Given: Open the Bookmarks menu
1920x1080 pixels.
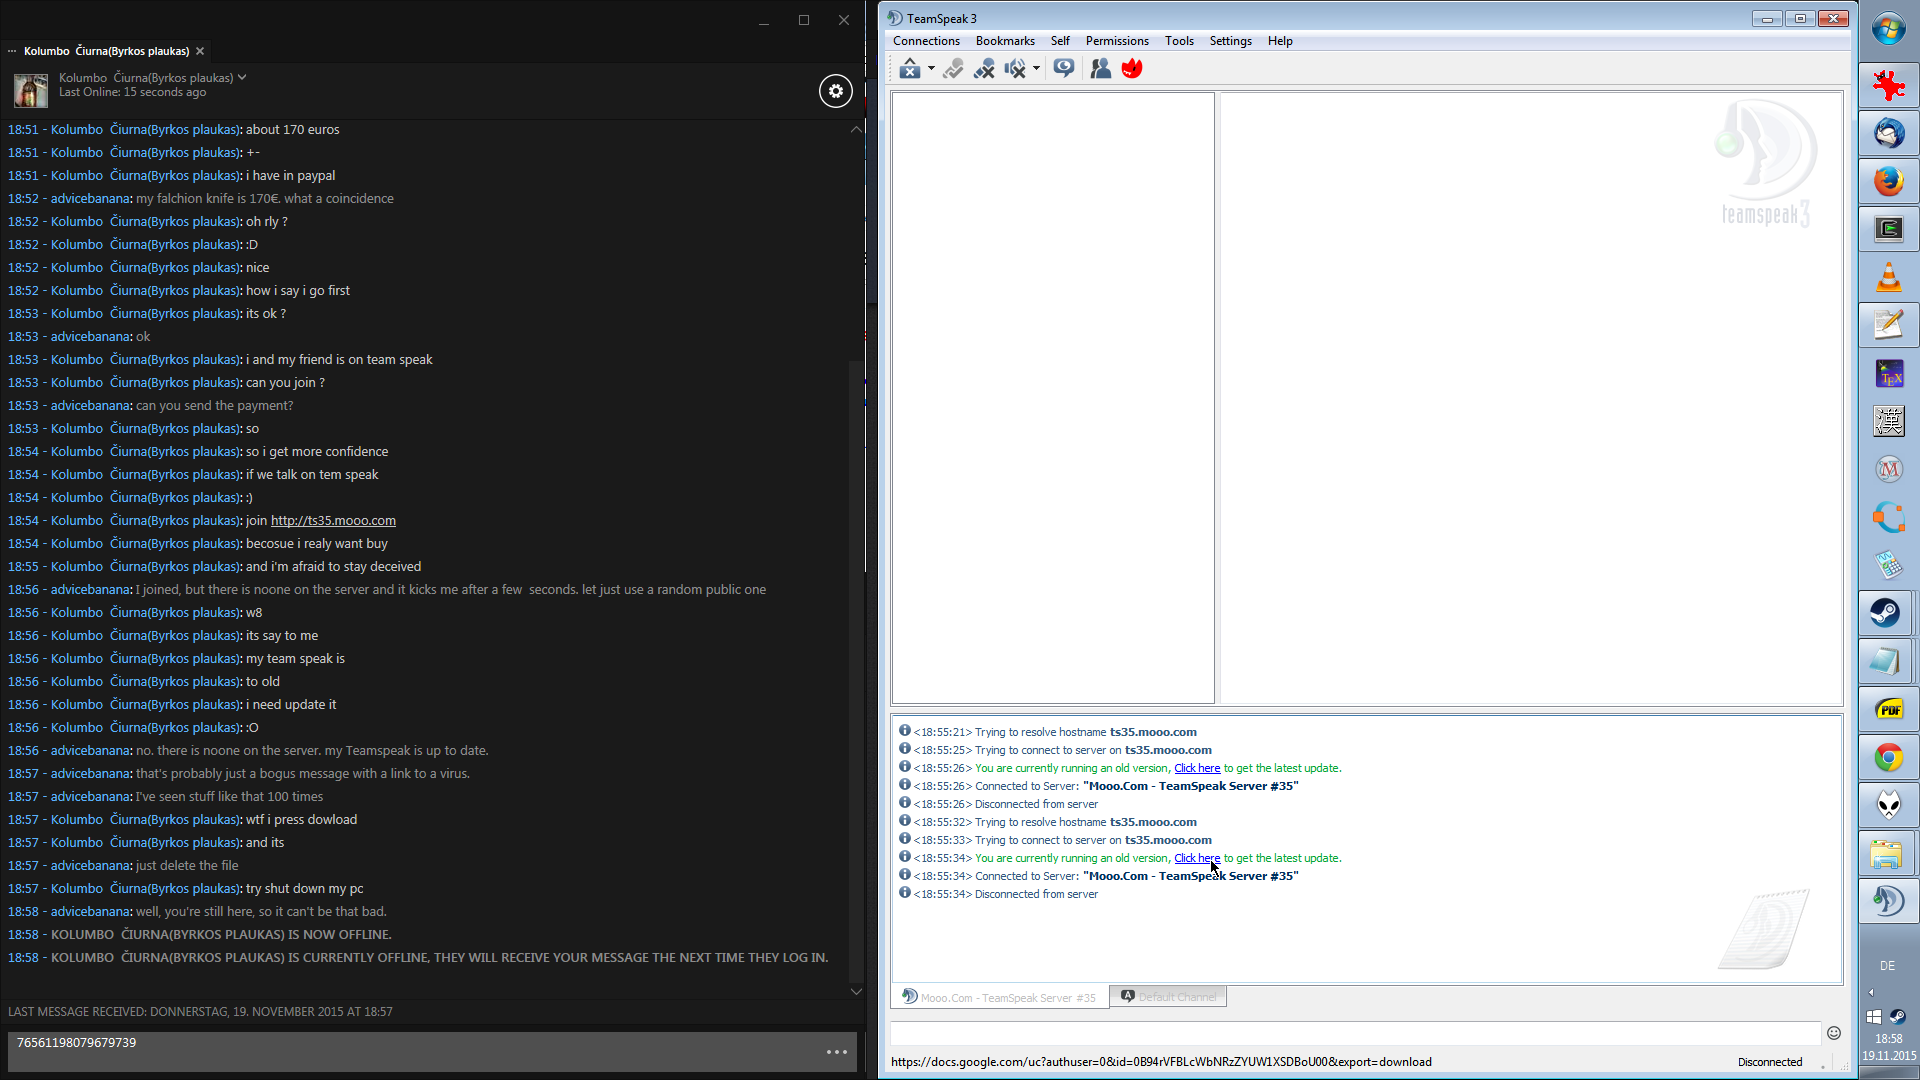Looking at the screenshot, I should [1004, 41].
